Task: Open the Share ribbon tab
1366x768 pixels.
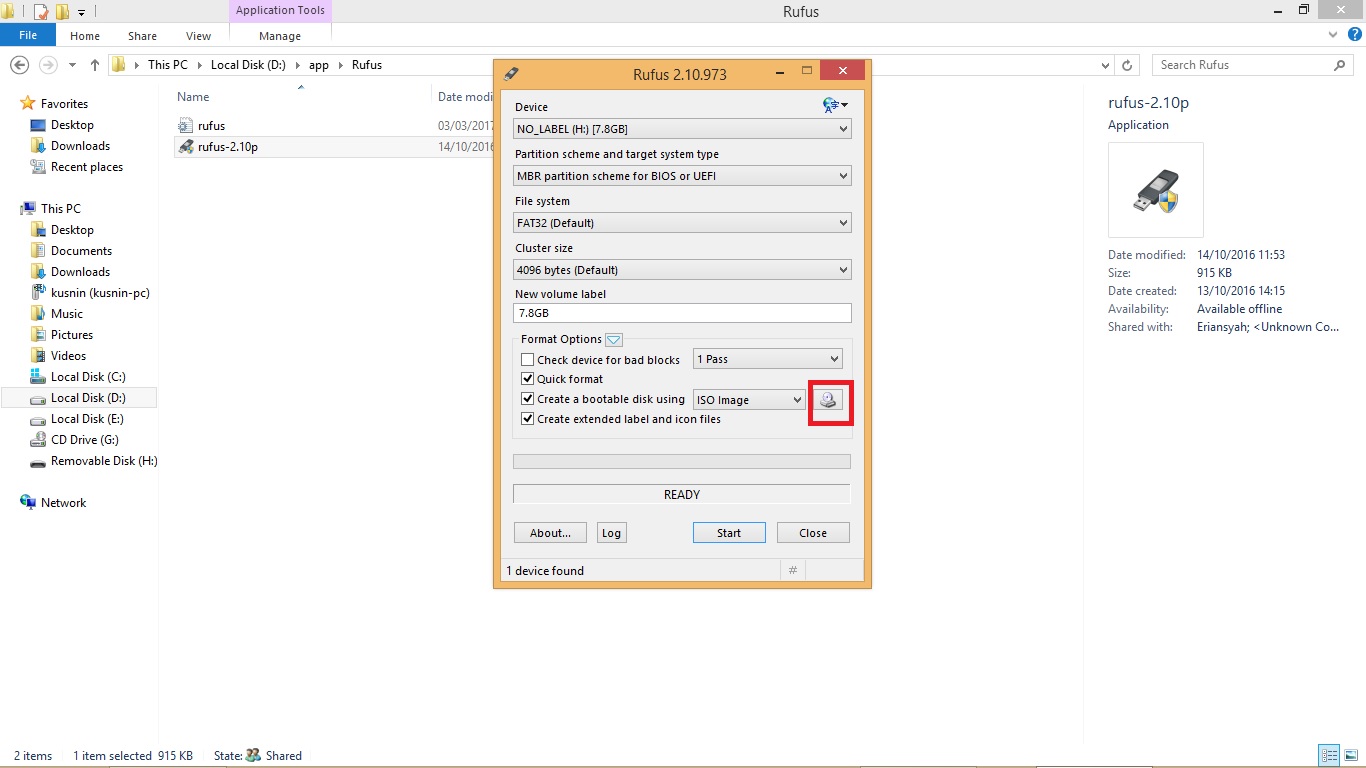Action: [142, 36]
